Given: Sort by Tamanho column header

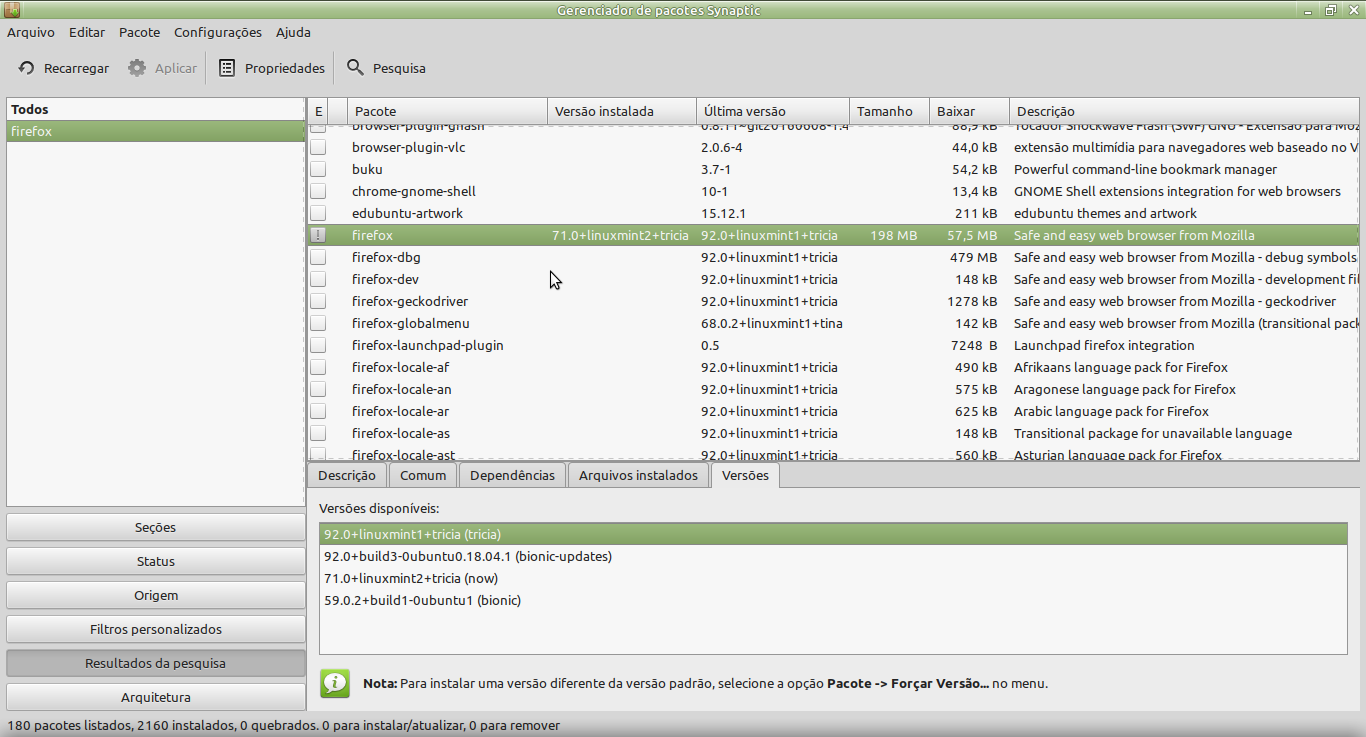Looking at the screenshot, I should pyautogui.click(x=890, y=111).
